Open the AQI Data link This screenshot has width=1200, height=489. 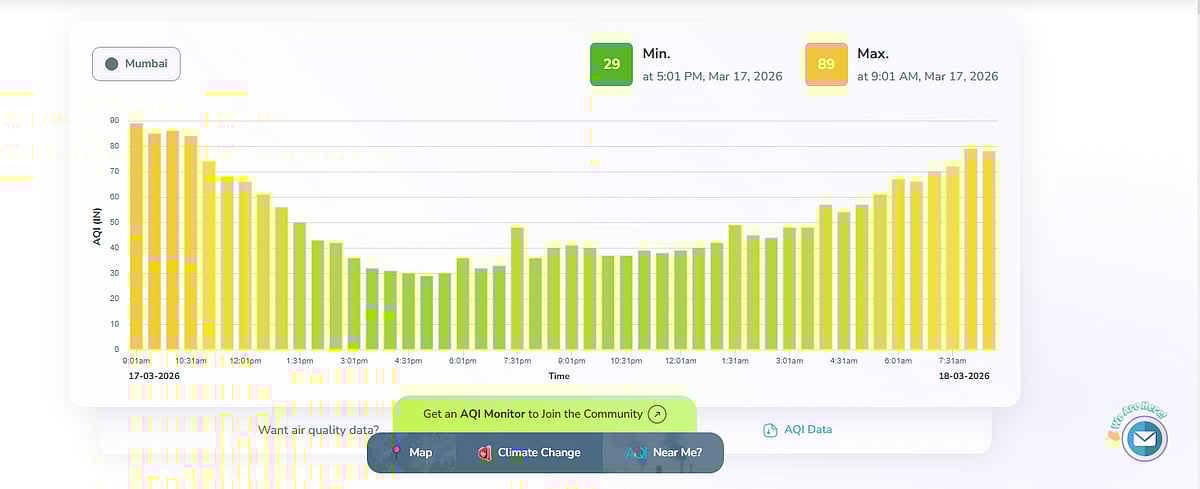click(807, 430)
